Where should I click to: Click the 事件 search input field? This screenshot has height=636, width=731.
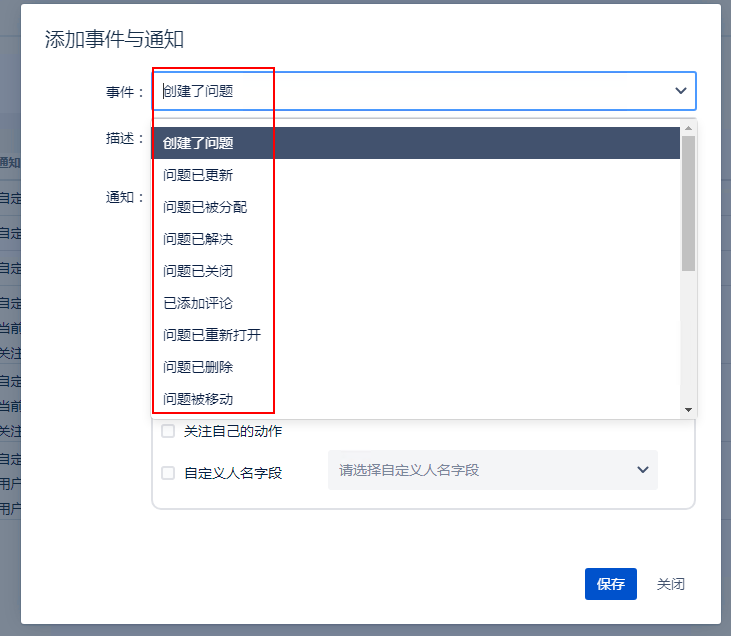400,91
